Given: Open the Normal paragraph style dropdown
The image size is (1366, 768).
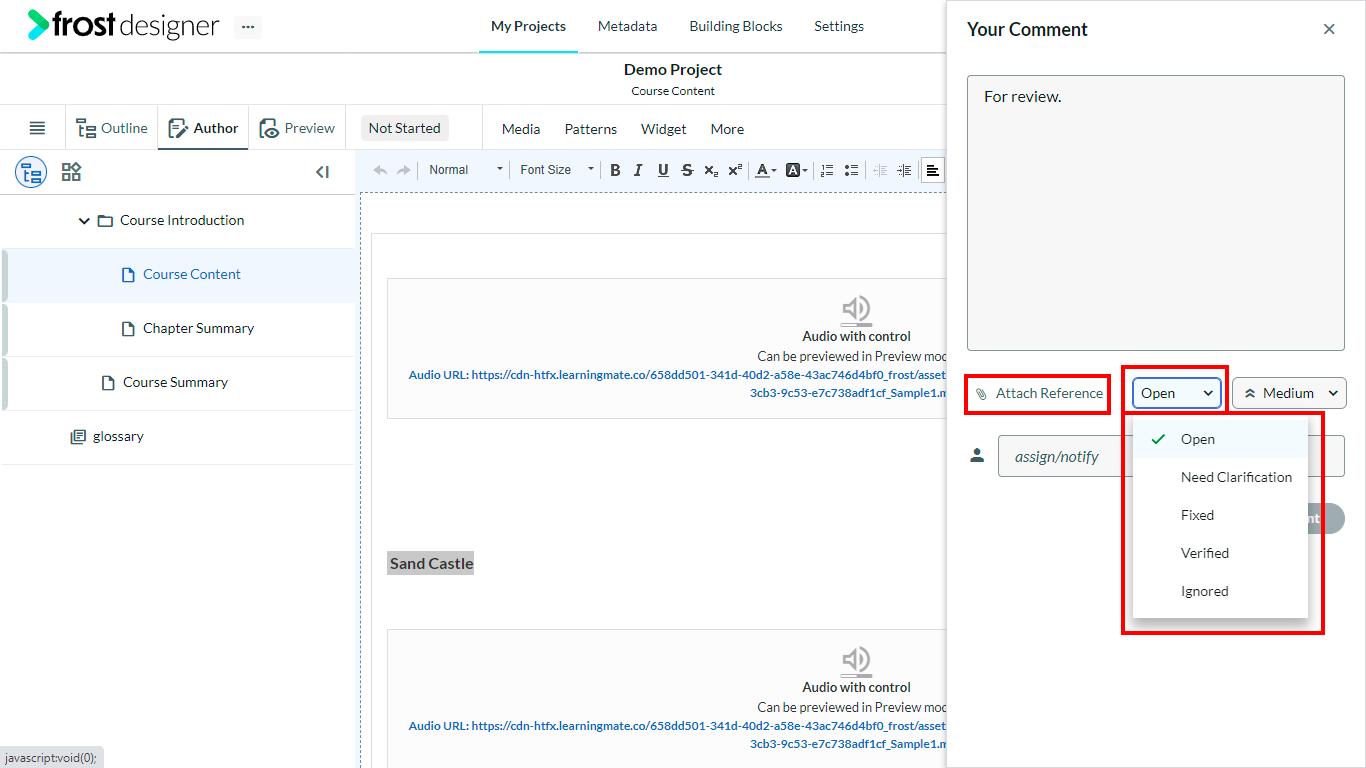Looking at the screenshot, I should tap(465, 170).
